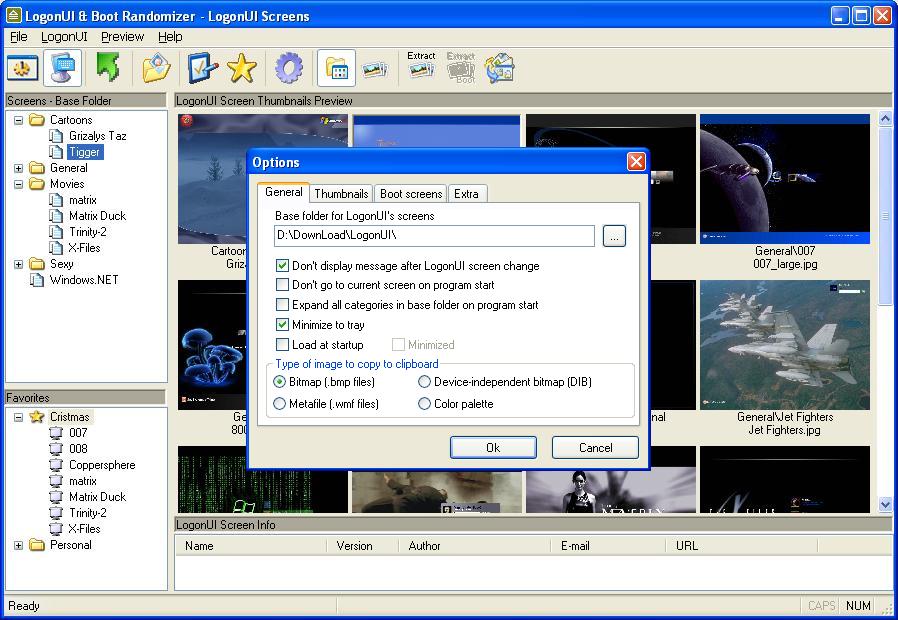Select X-Files under the Movies folder
Viewport: 898px width, 620px height.
click(x=84, y=248)
